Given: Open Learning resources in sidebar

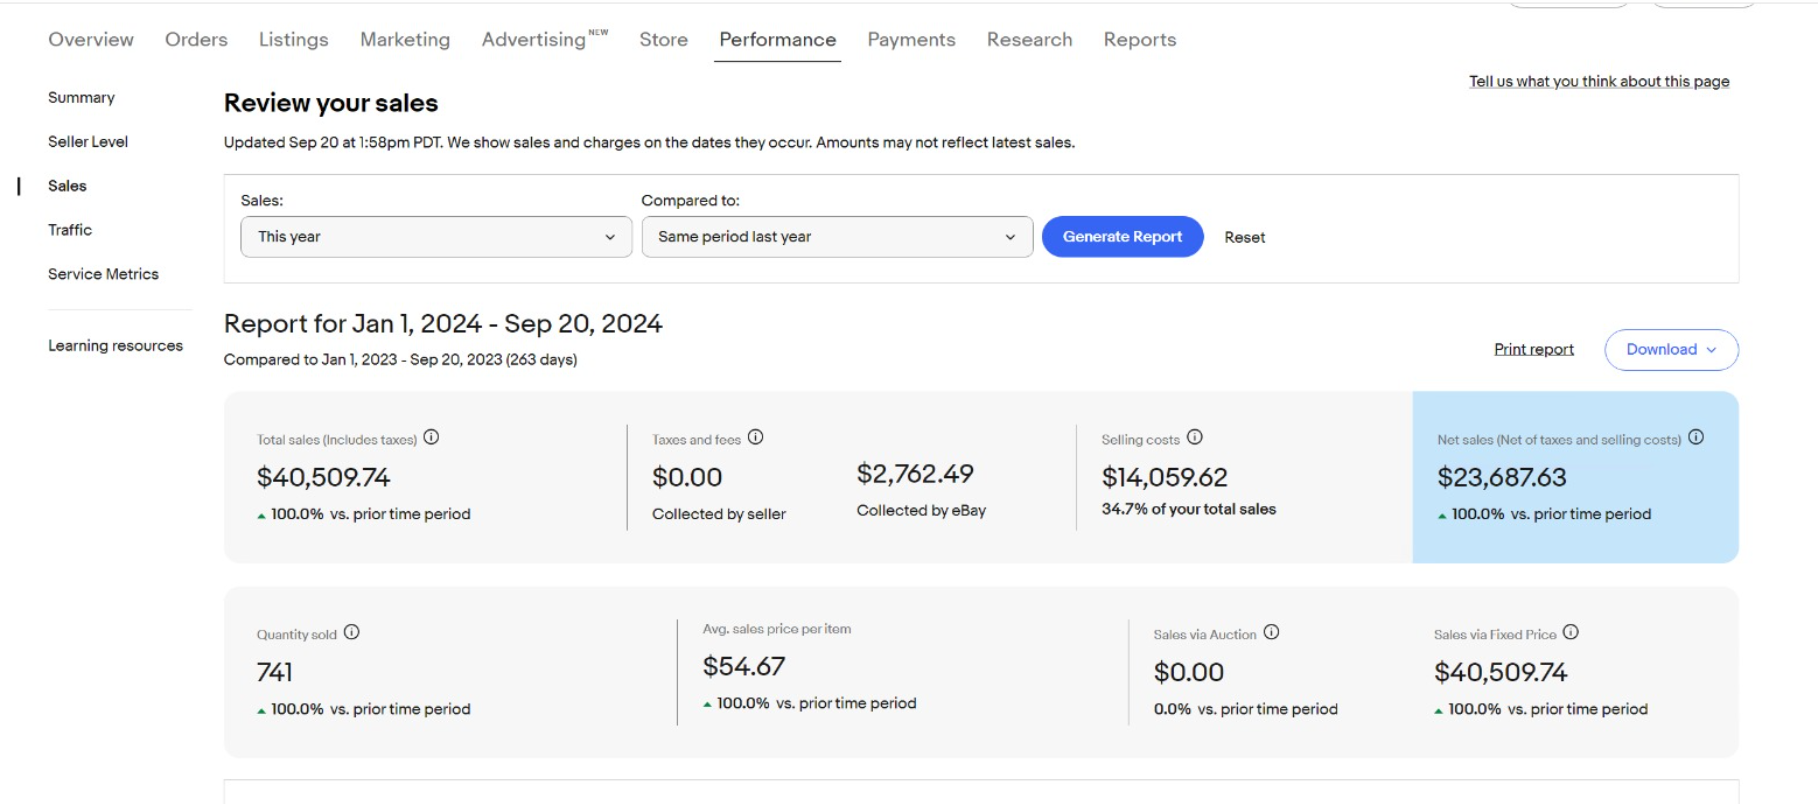Looking at the screenshot, I should coord(115,346).
